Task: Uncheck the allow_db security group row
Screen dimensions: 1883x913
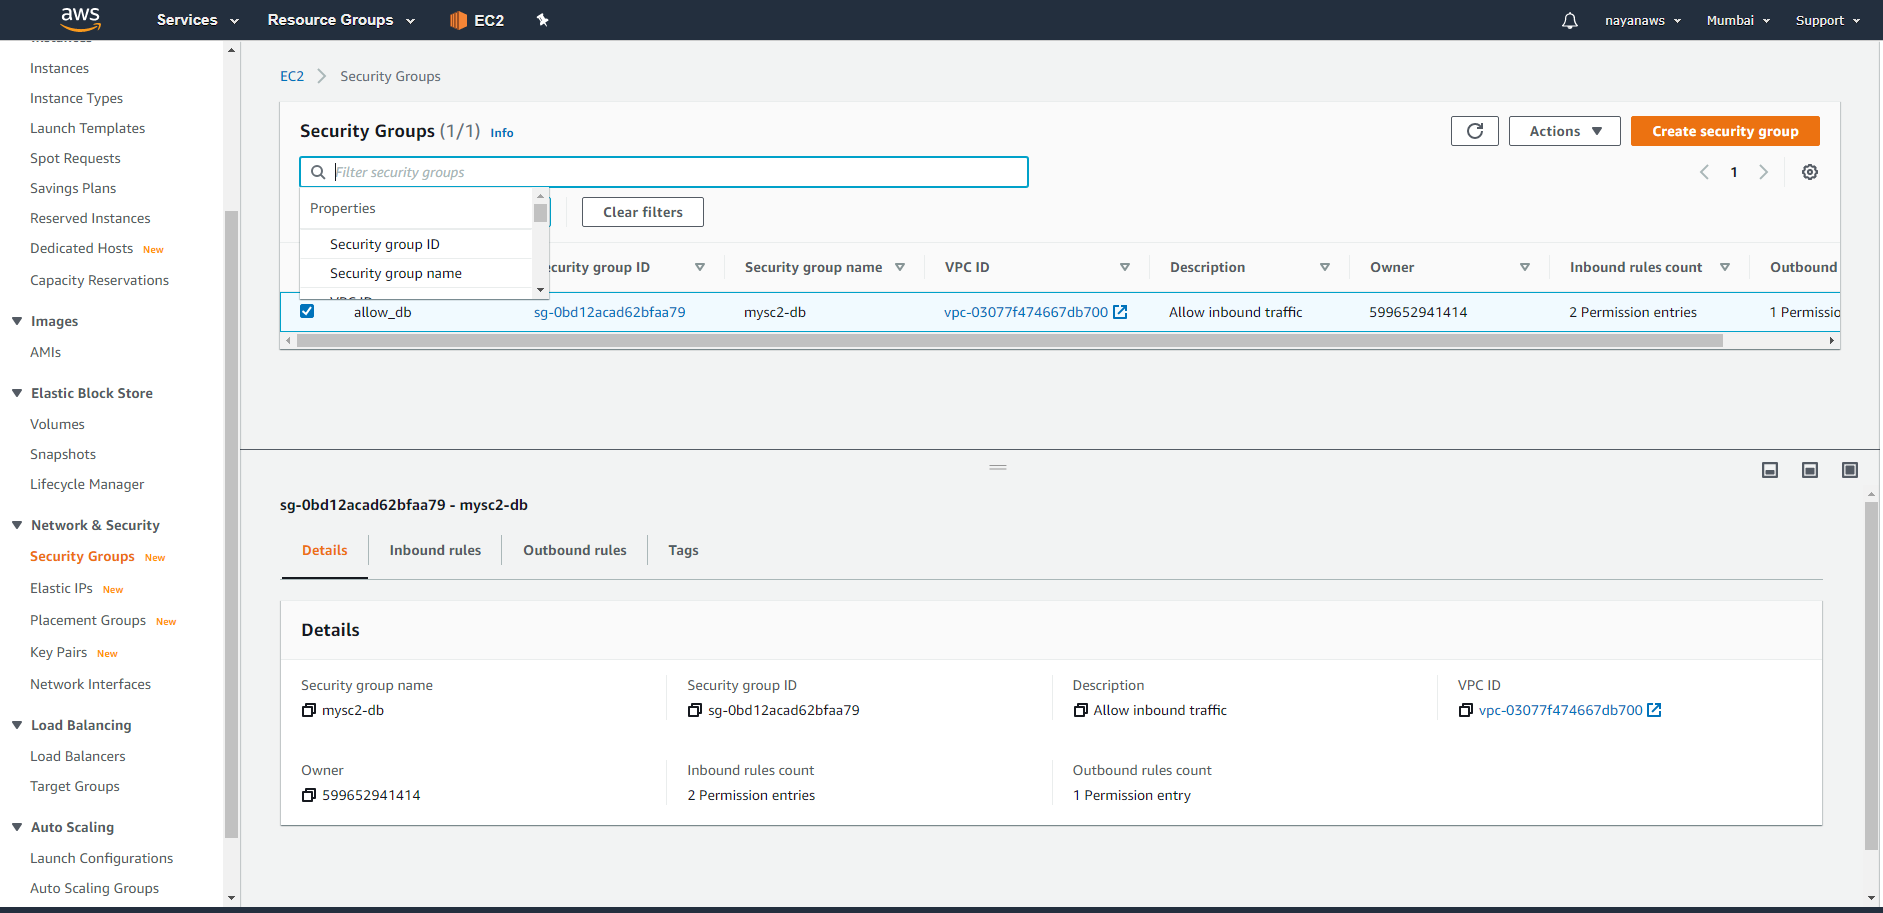Action: pyautogui.click(x=306, y=311)
